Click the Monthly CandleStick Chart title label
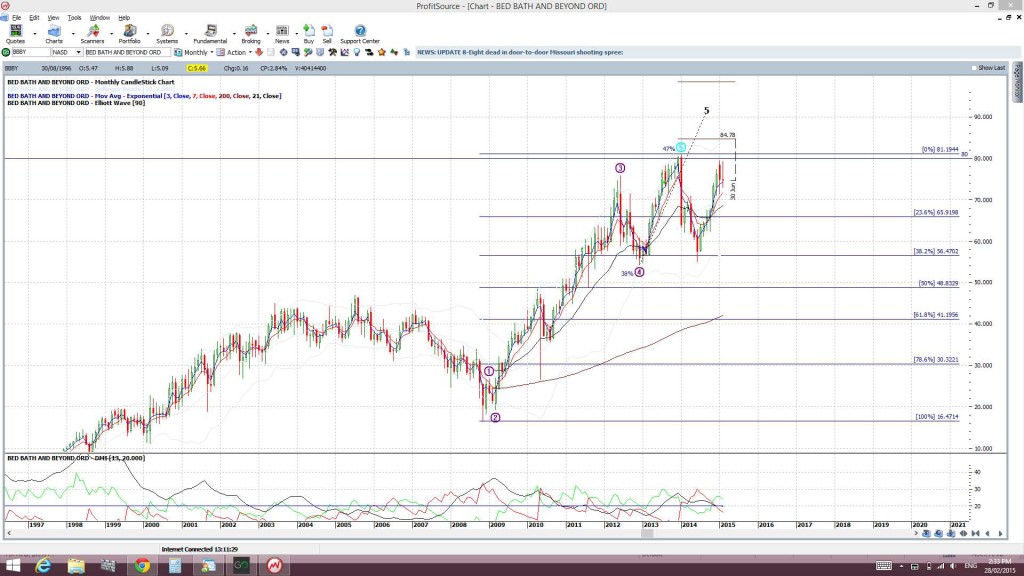 [x=91, y=82]
